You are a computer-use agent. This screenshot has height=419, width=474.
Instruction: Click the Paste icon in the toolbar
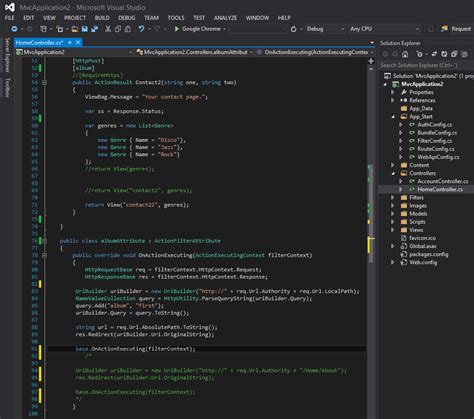pos(127,29)
